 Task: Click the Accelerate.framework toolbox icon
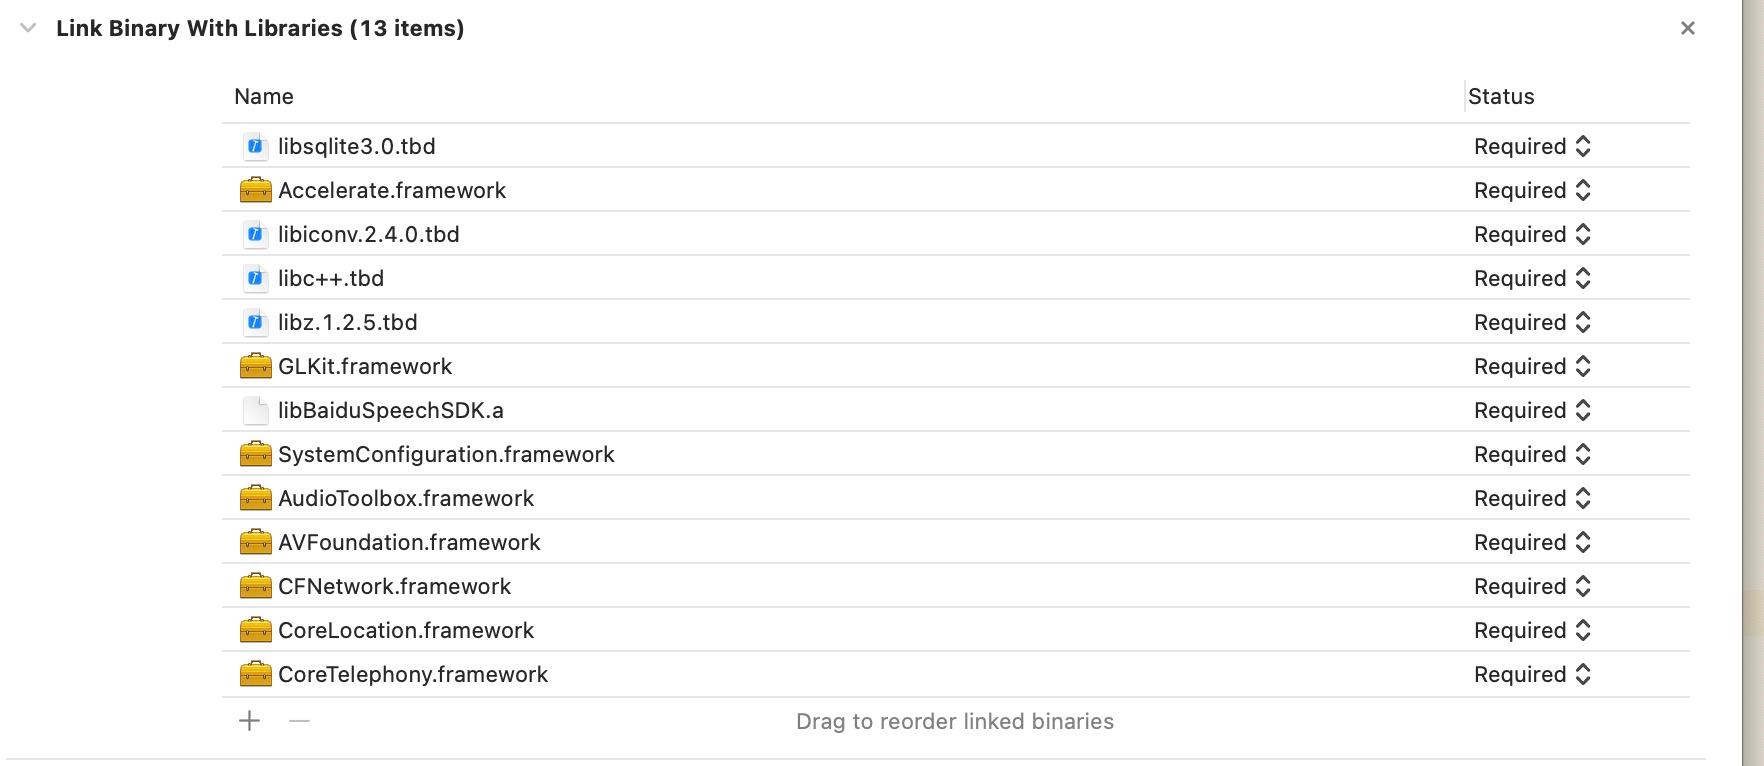click(x=256, y=190)
